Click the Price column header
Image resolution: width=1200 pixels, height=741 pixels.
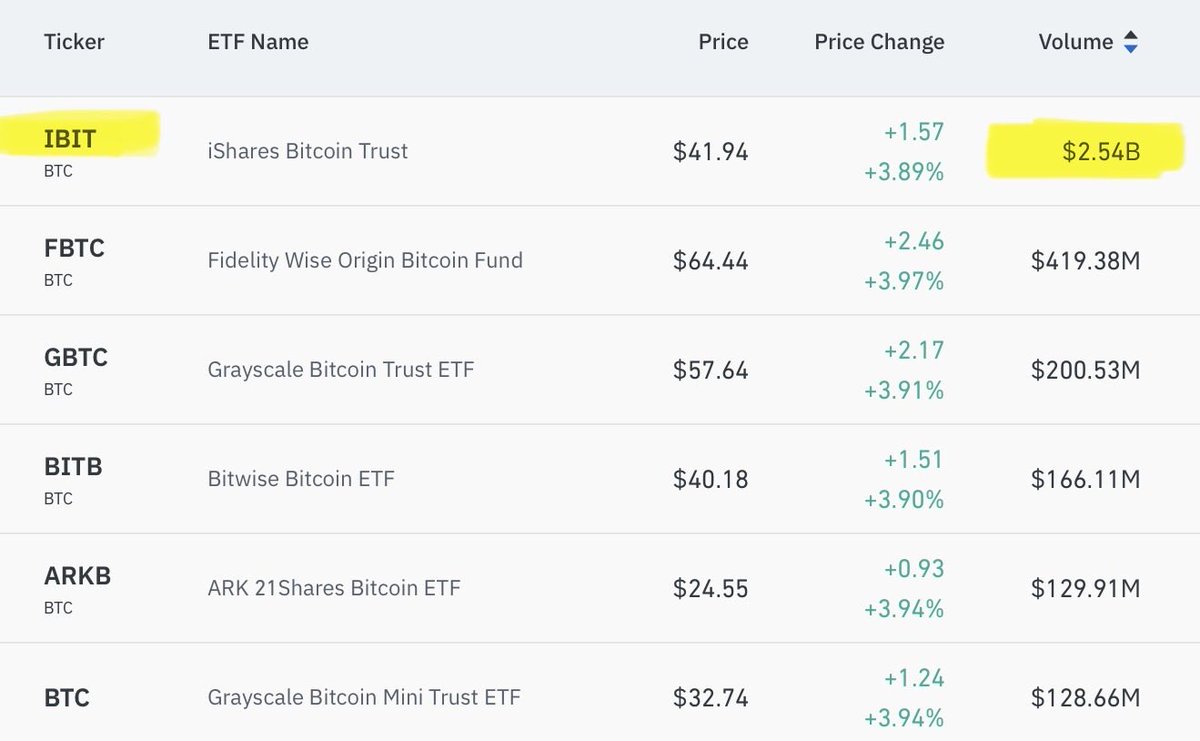coord(723,42)
